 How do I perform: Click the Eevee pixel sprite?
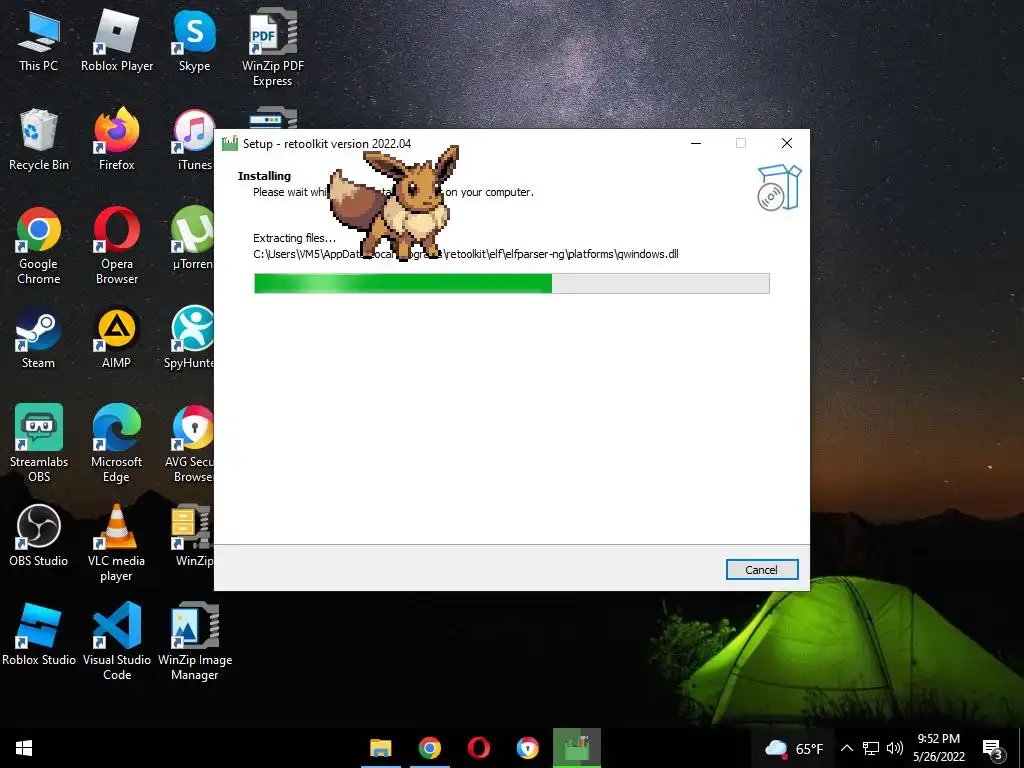394,202
